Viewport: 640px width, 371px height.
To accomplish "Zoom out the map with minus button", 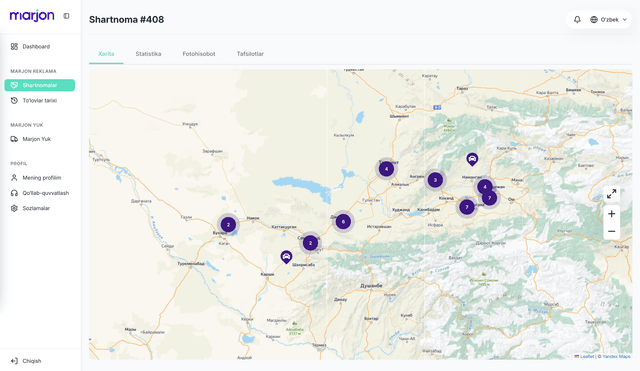I will pos(611,231).
